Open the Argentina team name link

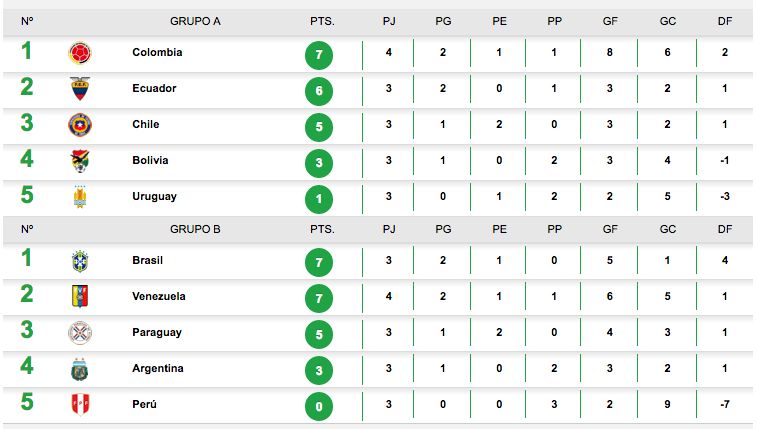tap(158, 368)
